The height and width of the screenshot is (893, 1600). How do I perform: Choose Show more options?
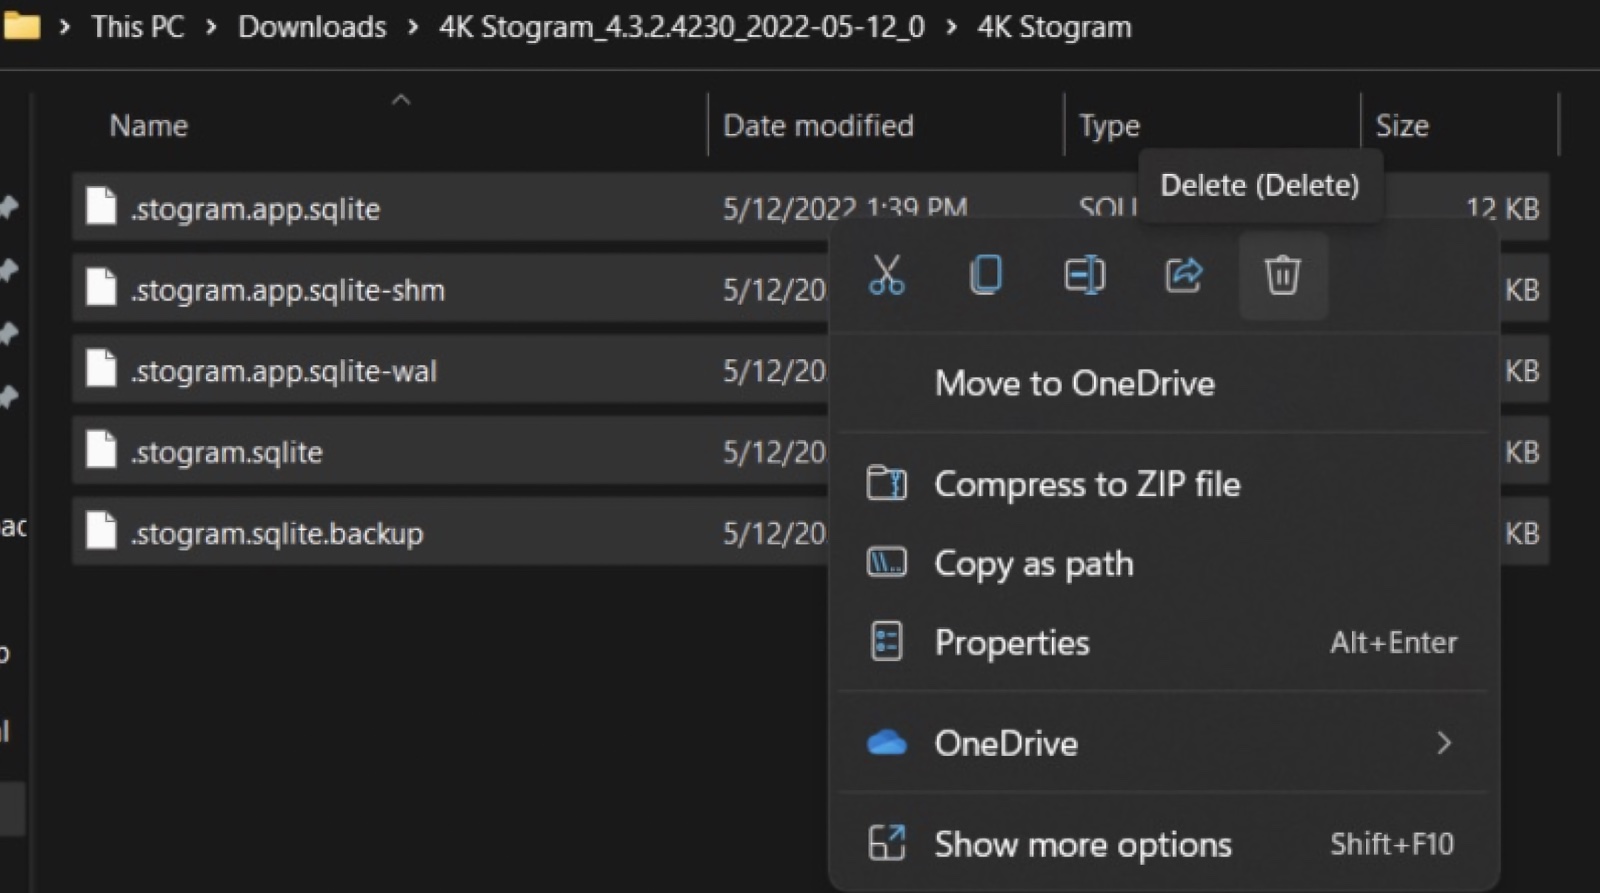[x=1082, y=845]
